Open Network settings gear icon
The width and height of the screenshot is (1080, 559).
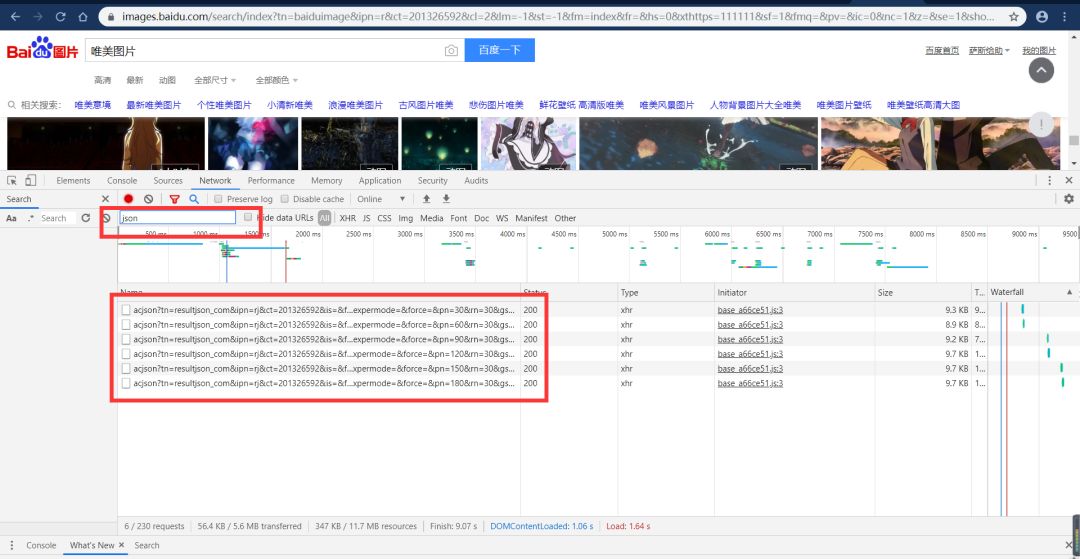click(1068, 199)
